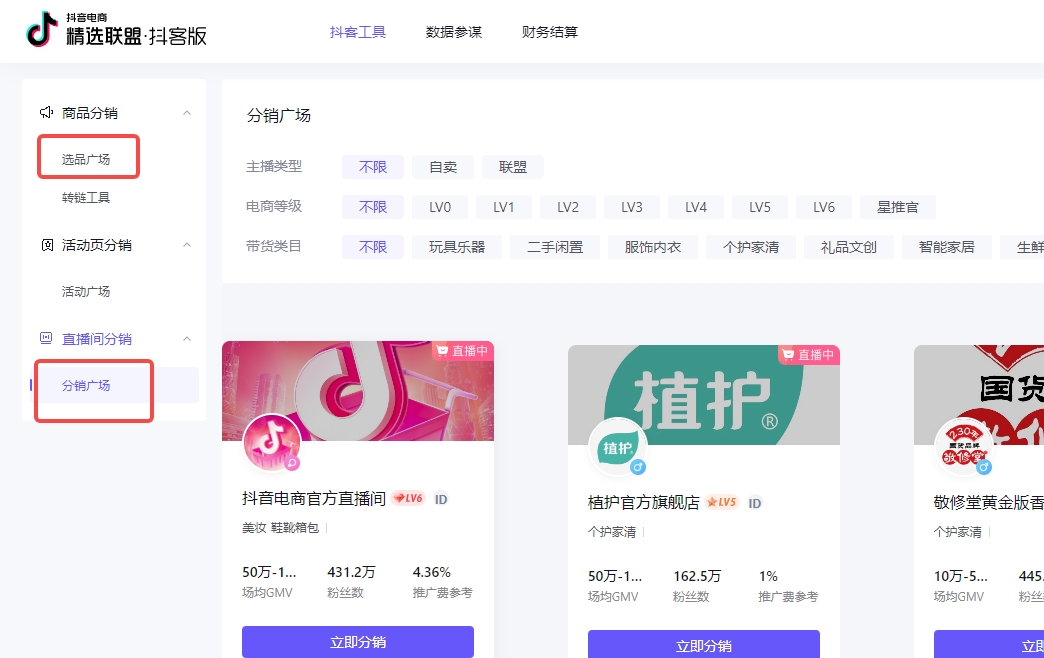Image resolution: width=1044 pixels, height=658 pixels.
Task: Choose the 二手闲置 category filter
Action: point(555,247)
